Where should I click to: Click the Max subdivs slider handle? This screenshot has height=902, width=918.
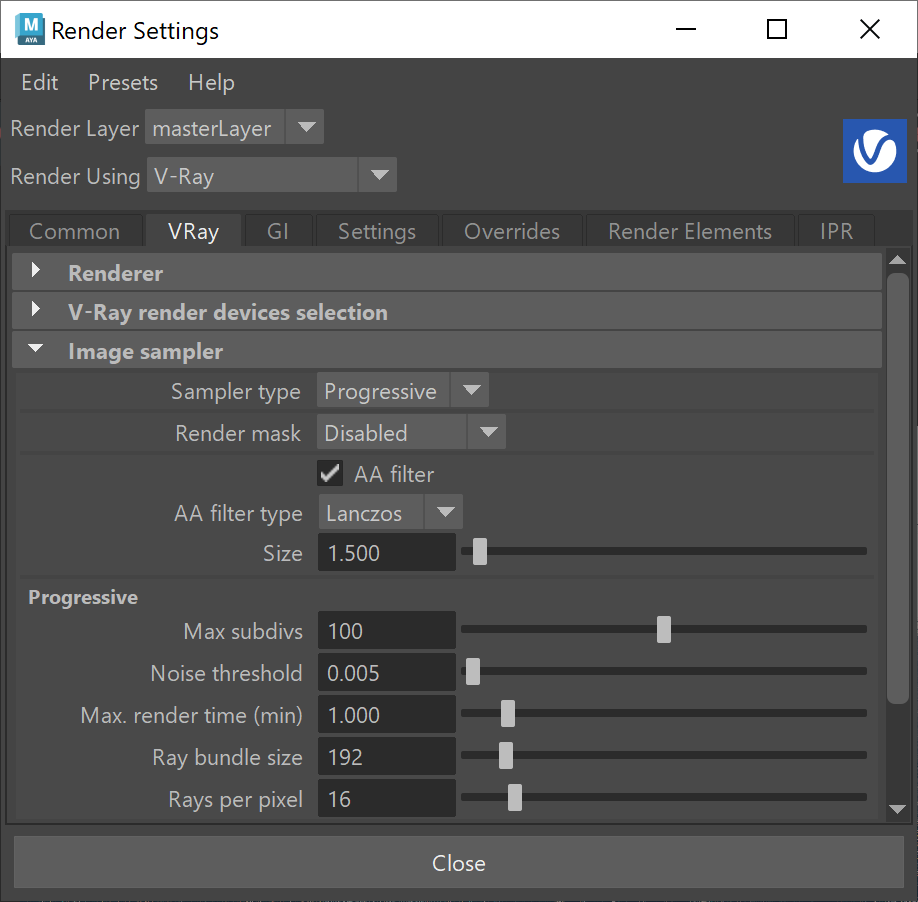663,629
